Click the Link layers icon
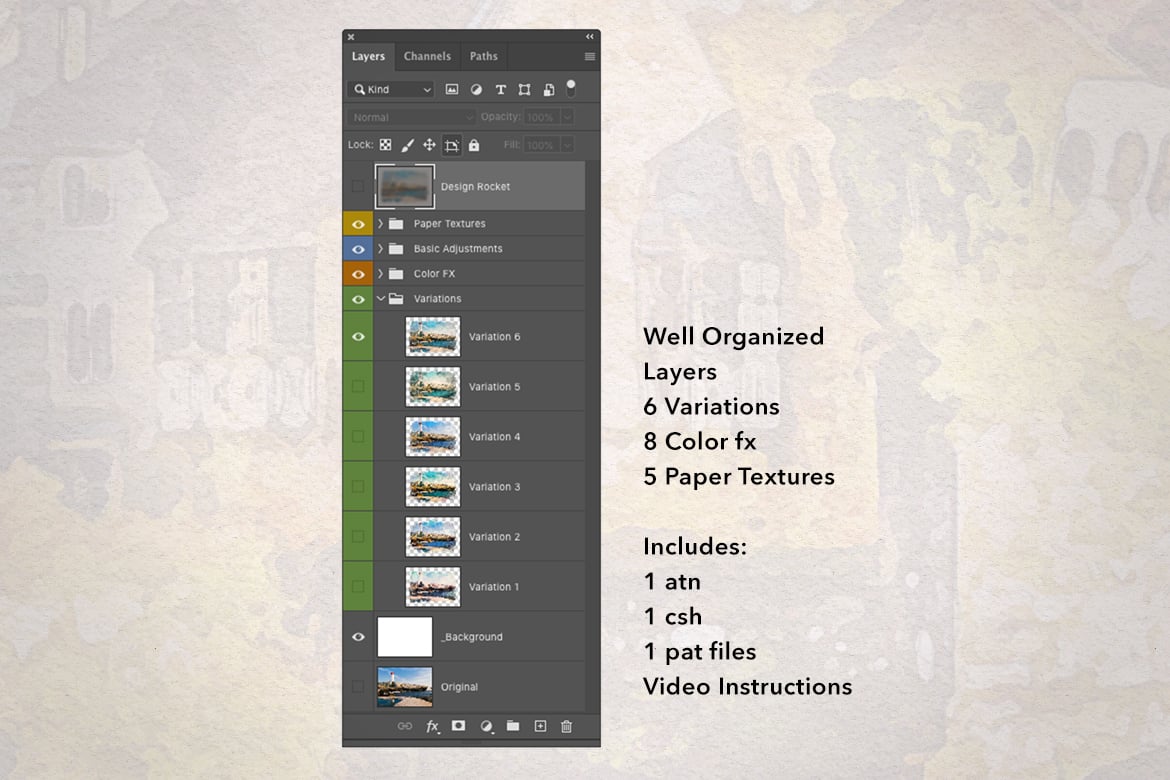Viewport: 1170px width, 780px height. pos(404,726)
